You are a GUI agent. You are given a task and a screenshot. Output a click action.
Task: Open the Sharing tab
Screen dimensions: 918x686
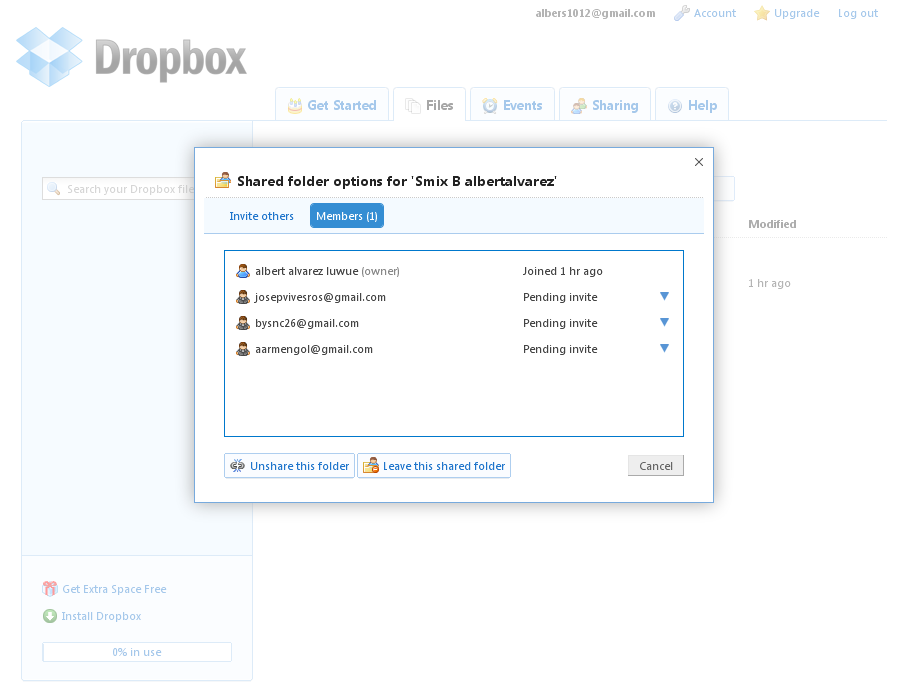(604, 105)
